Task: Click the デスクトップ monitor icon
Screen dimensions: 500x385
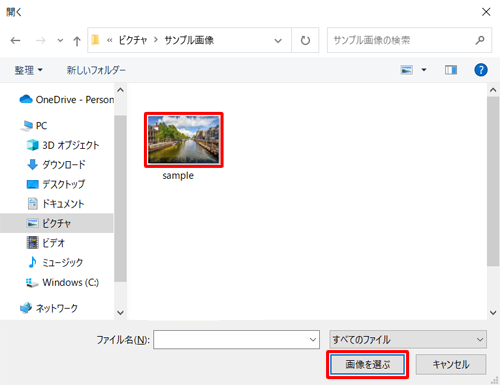Action: [32, 184]
